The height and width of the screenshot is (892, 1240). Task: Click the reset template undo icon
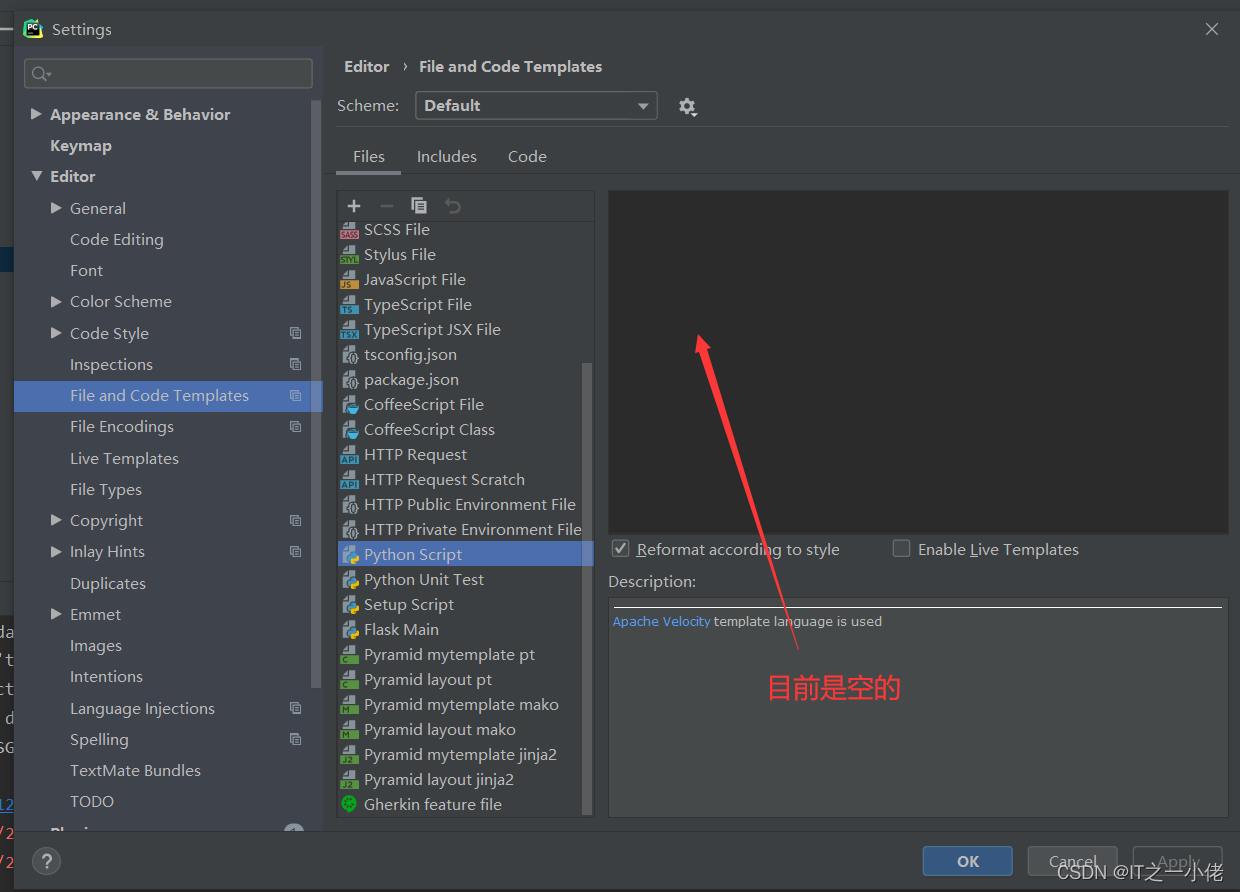[453, 206]
